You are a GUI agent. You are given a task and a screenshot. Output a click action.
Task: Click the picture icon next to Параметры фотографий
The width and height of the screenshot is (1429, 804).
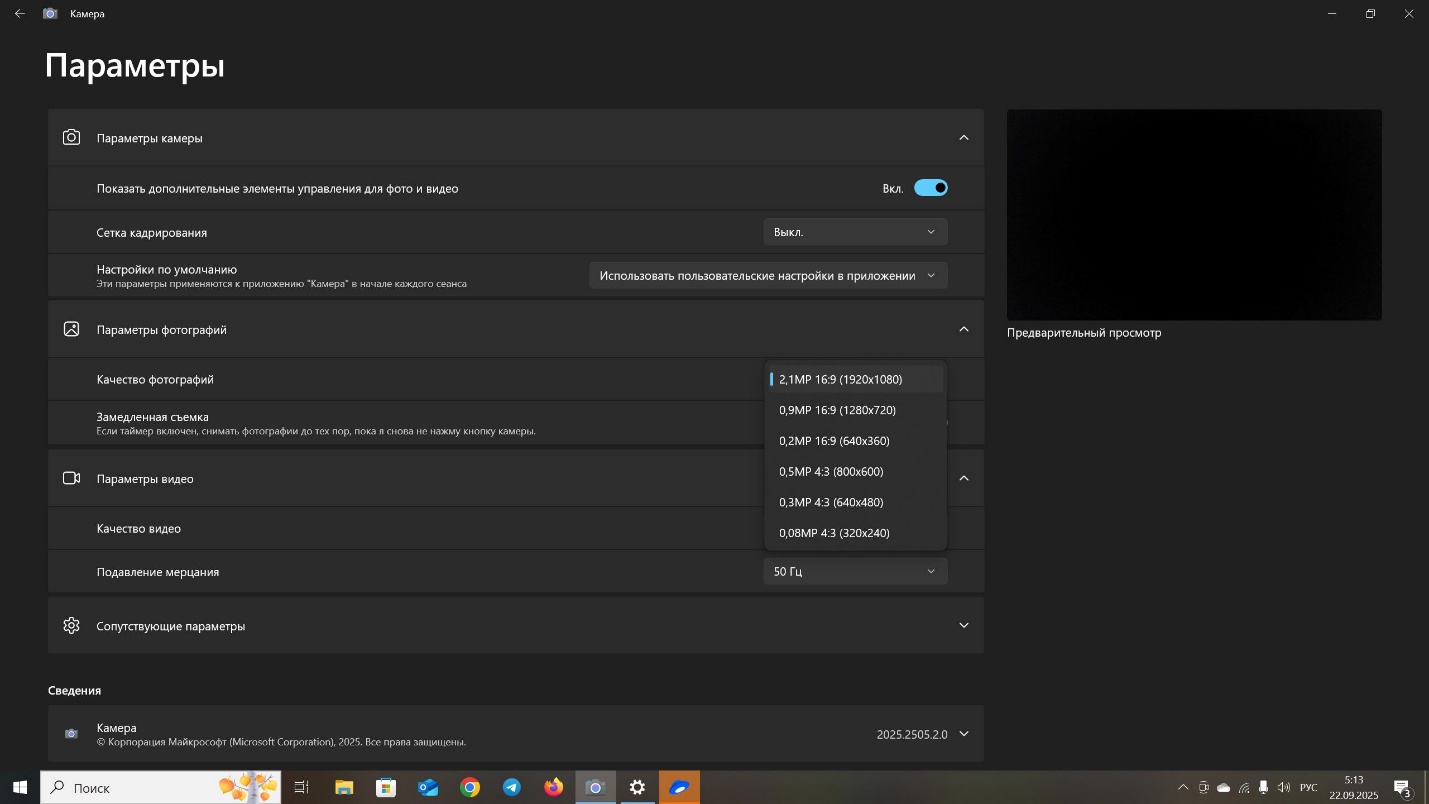[x=71, y=329]
